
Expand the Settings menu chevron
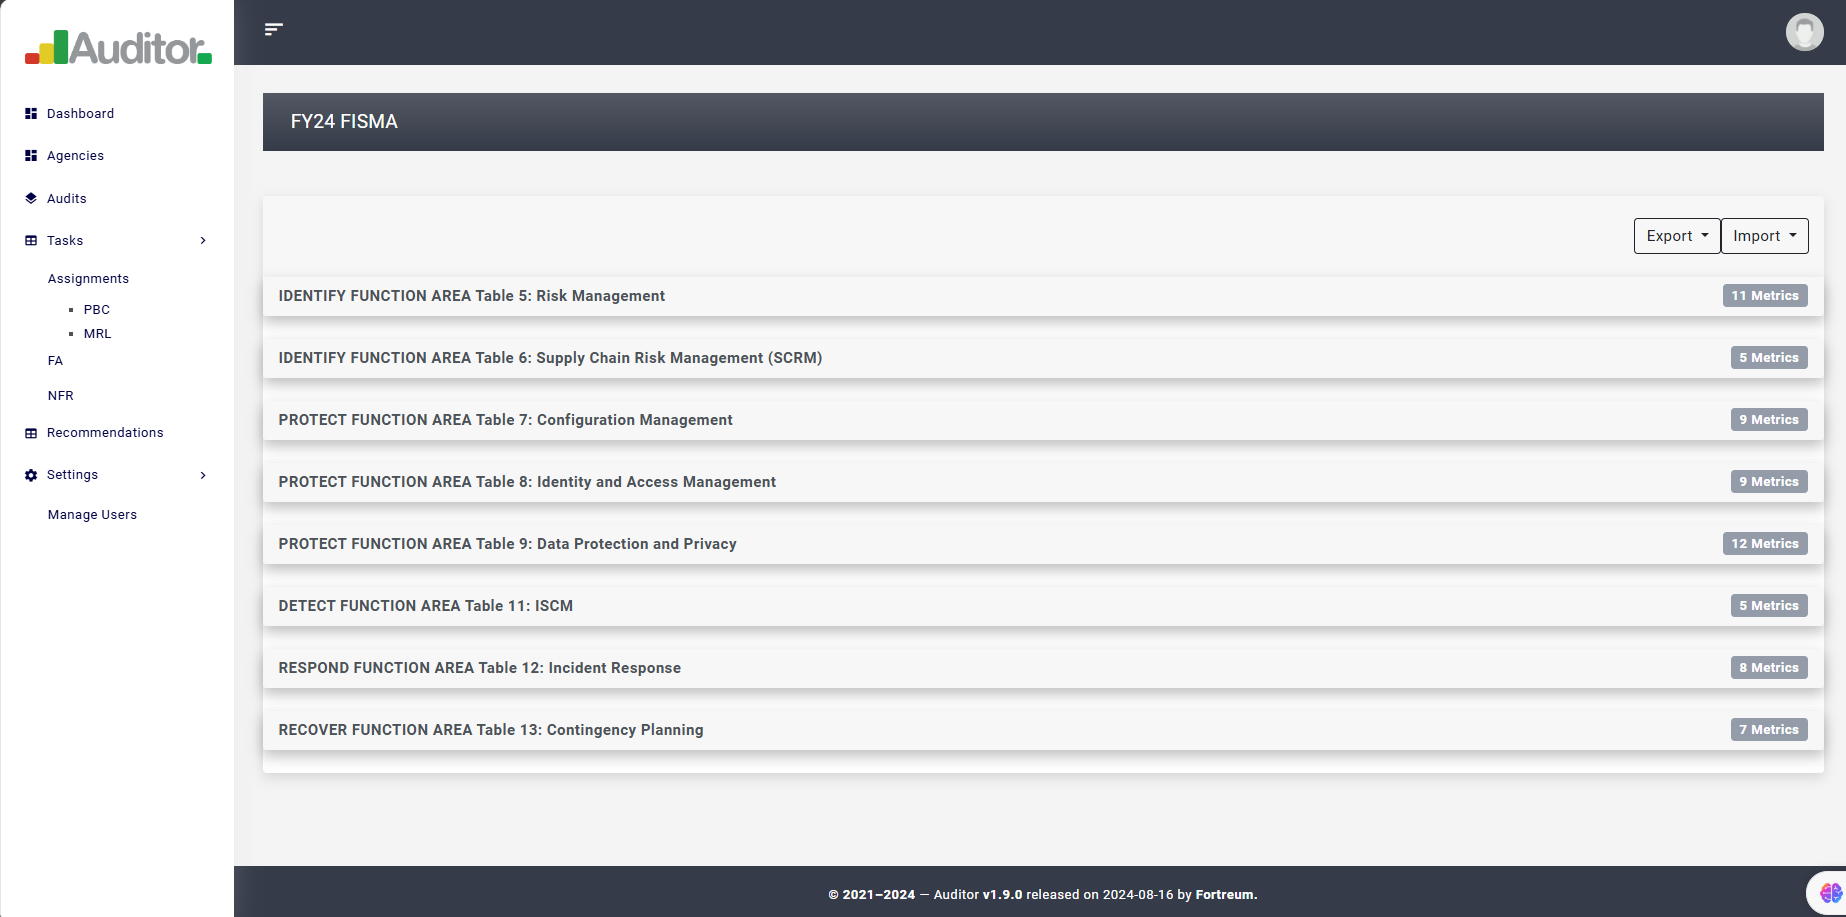click(x=203, y=475)
